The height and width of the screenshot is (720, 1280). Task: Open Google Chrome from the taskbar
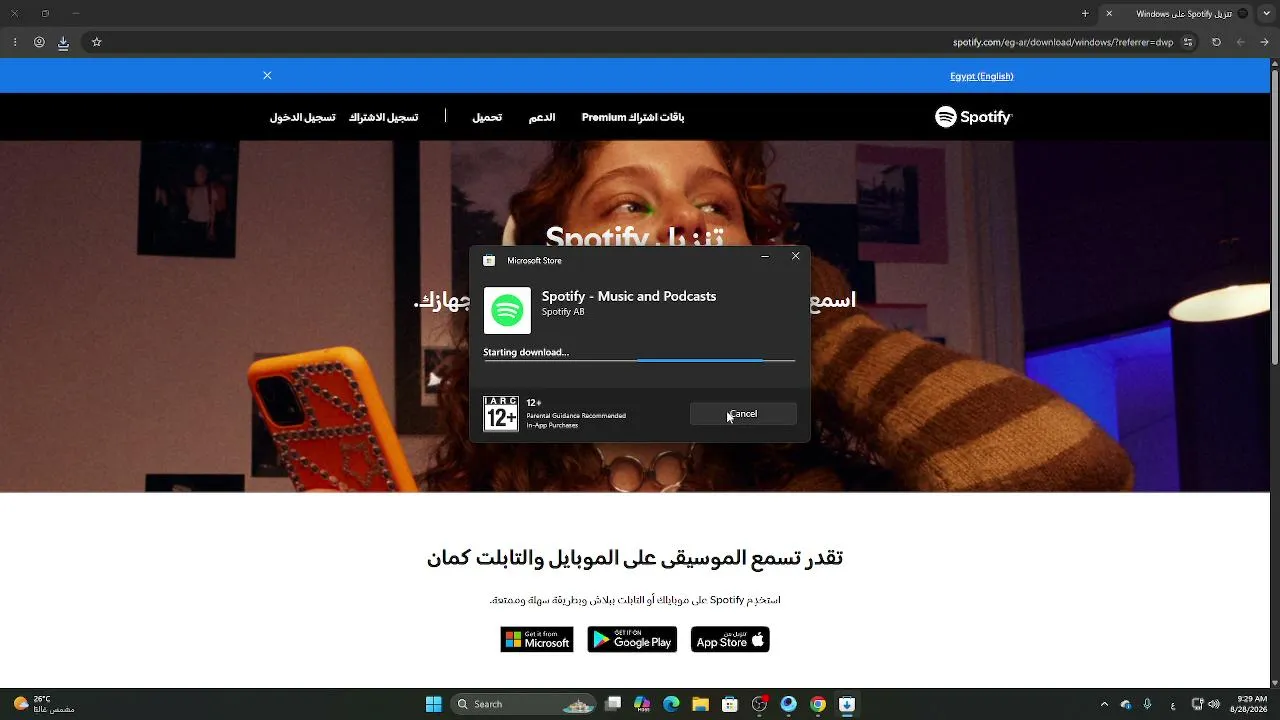[817, 704]
